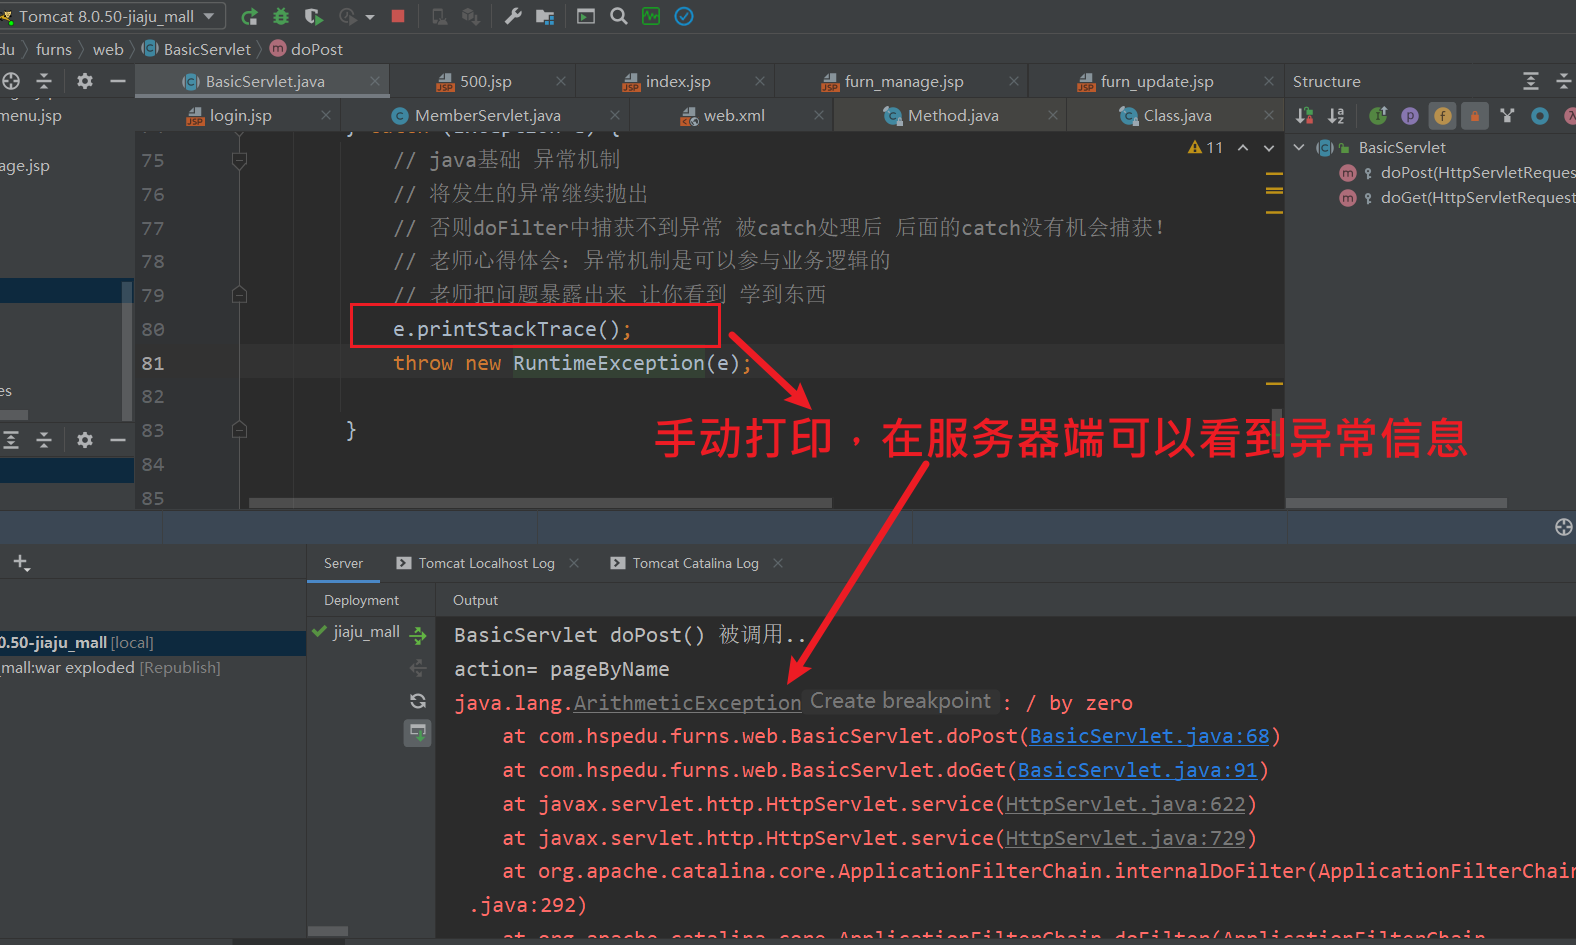Hide the project panel with the minus button
This screenshot has width=1576, height=945.
118,81
